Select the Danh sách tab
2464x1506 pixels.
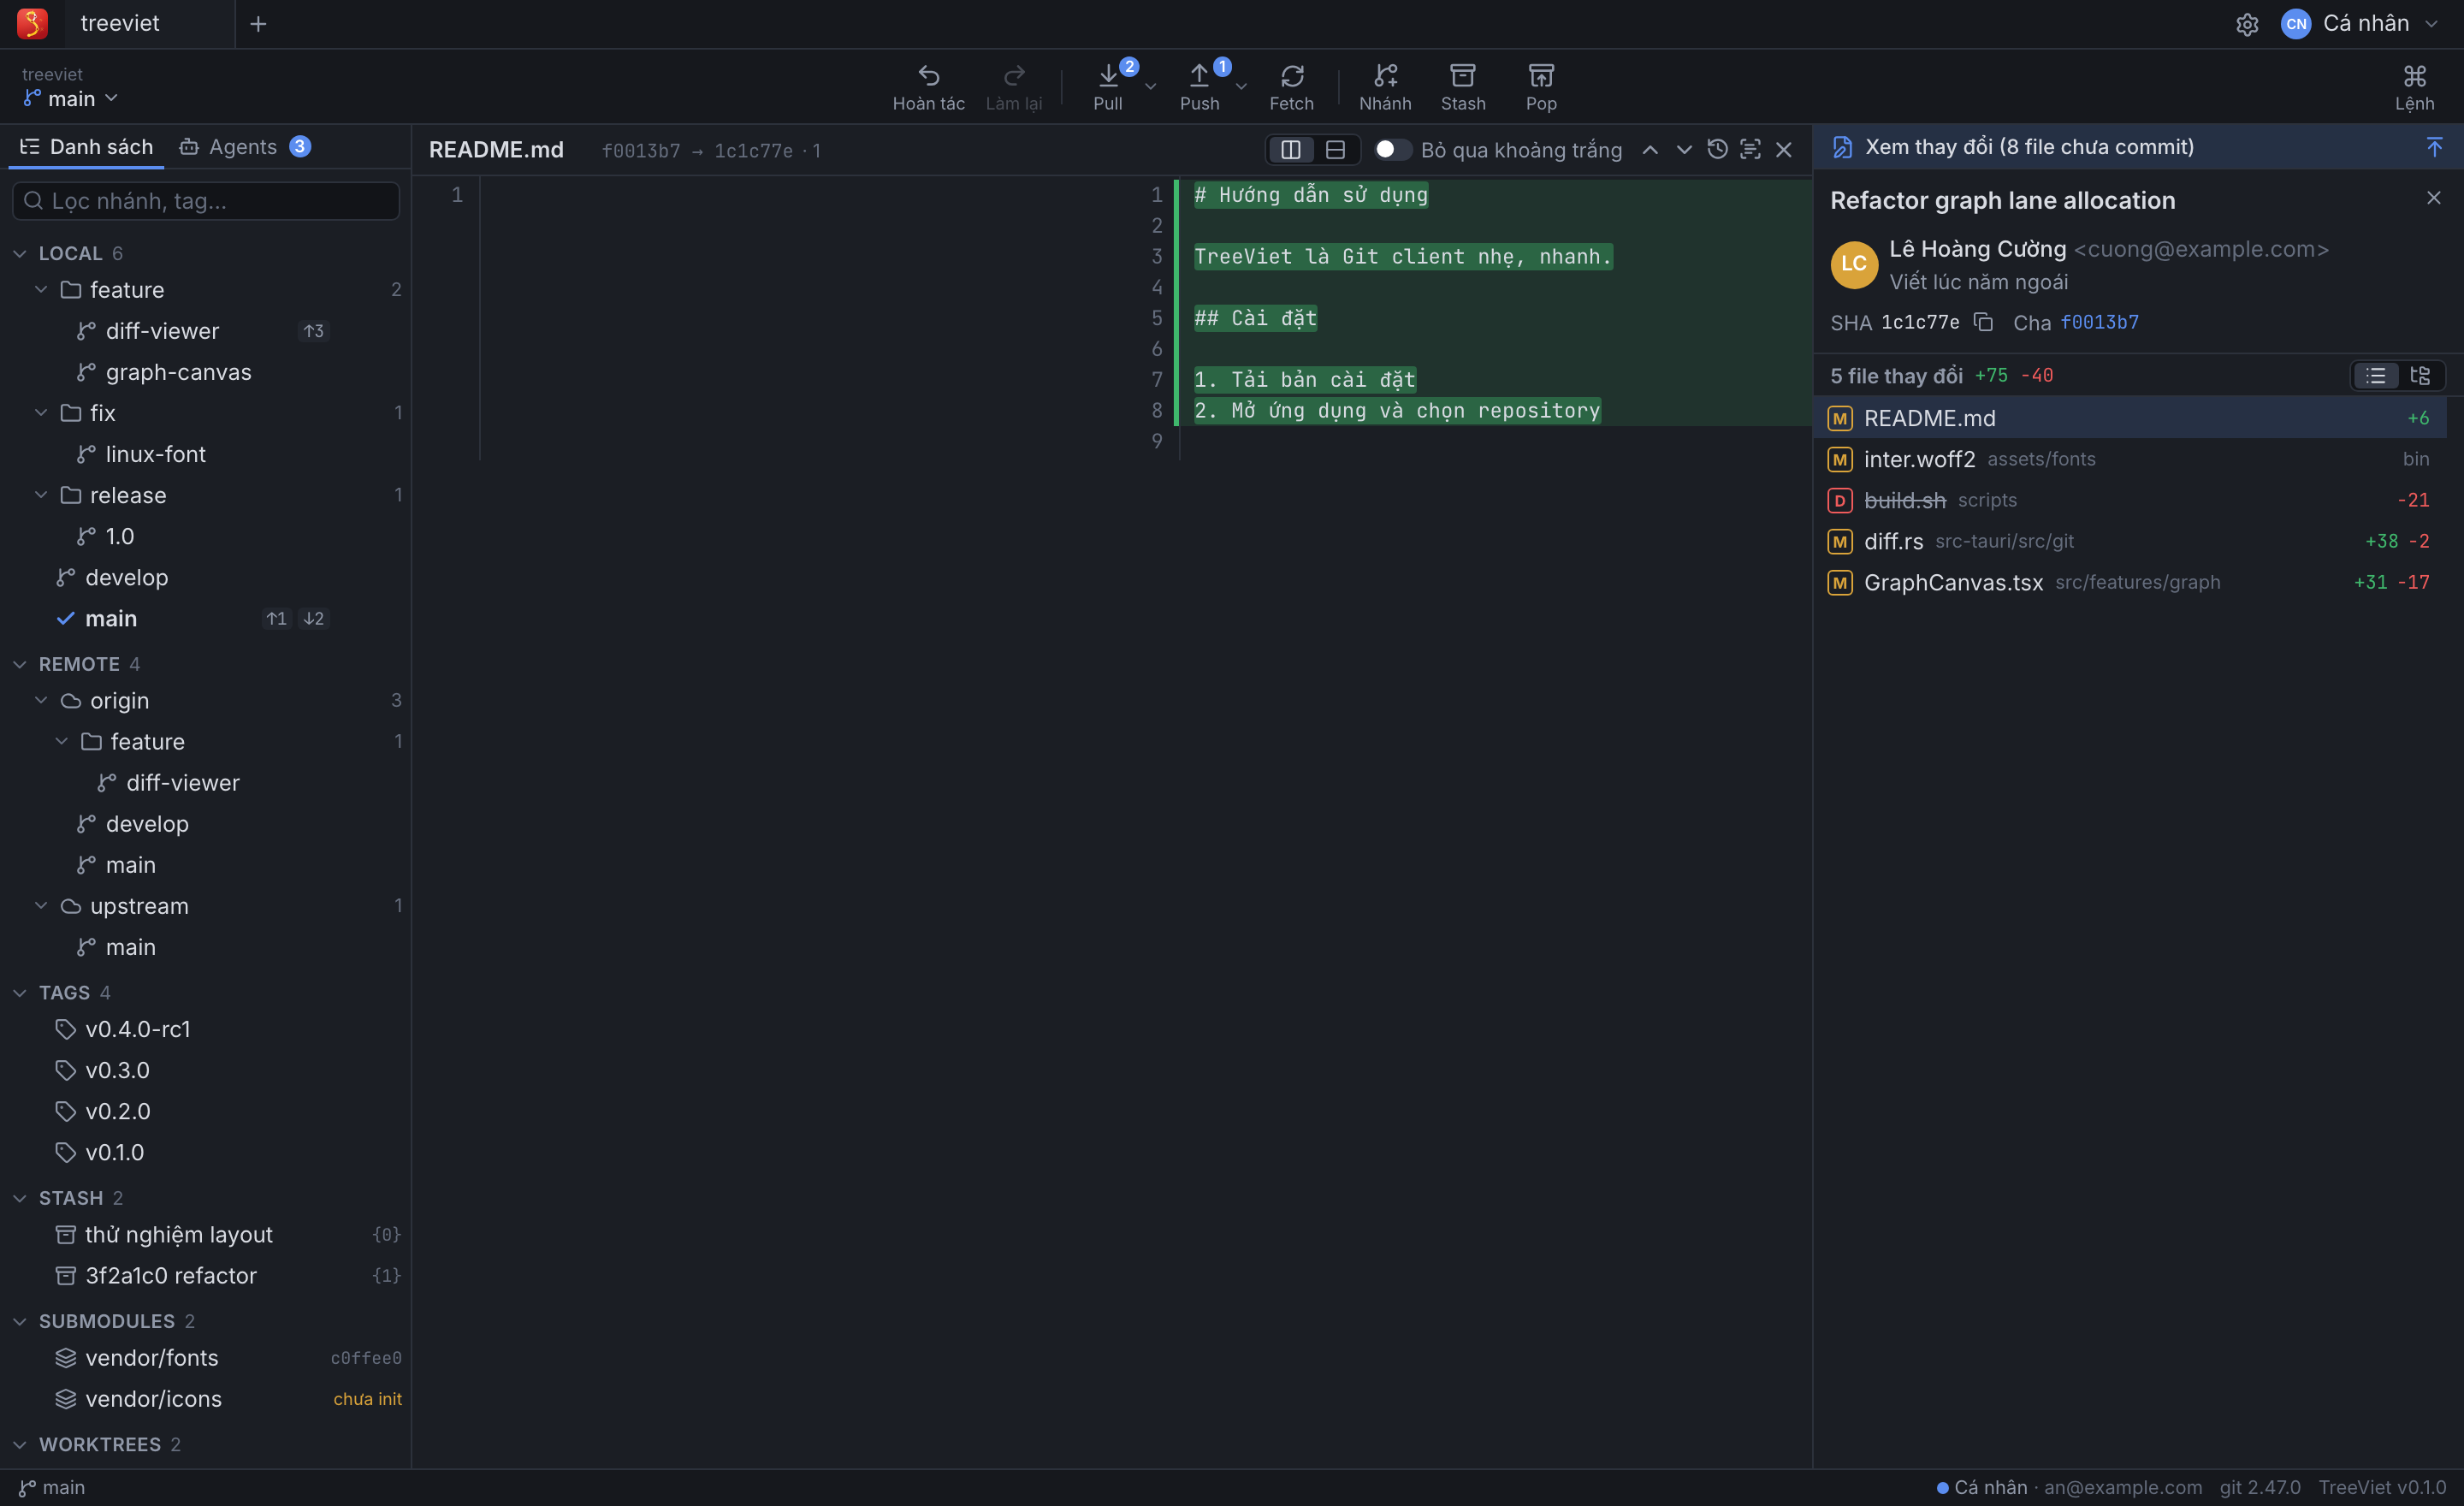click(86, 147)
